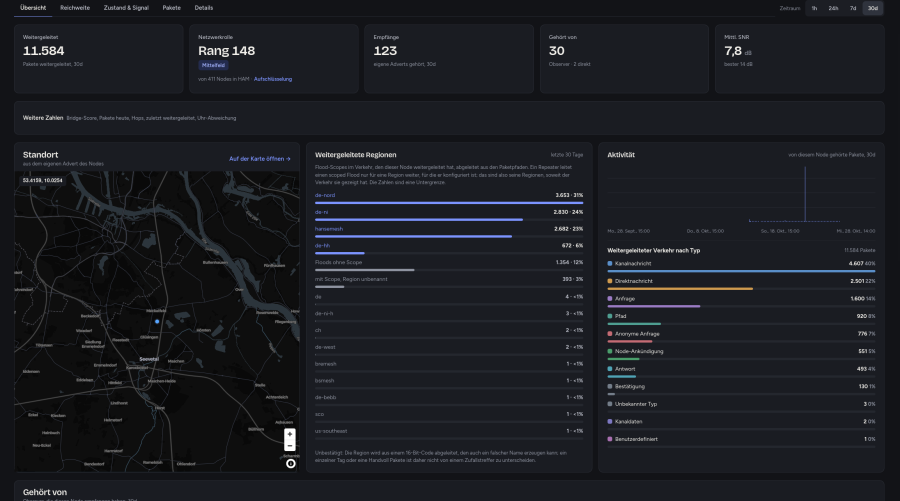Open the Aufschlüsselung link

pos(273,79)
